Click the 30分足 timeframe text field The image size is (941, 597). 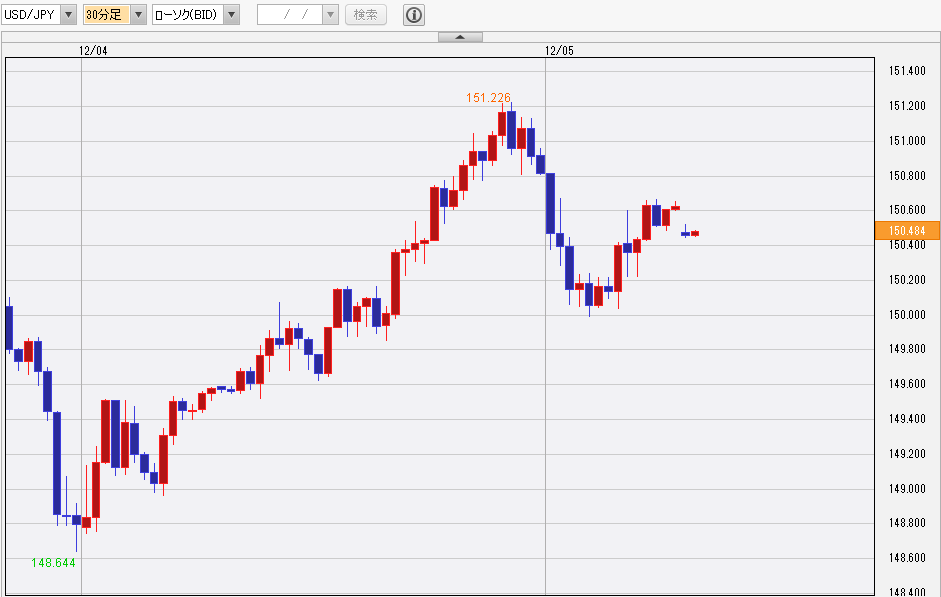click(107, 14)
